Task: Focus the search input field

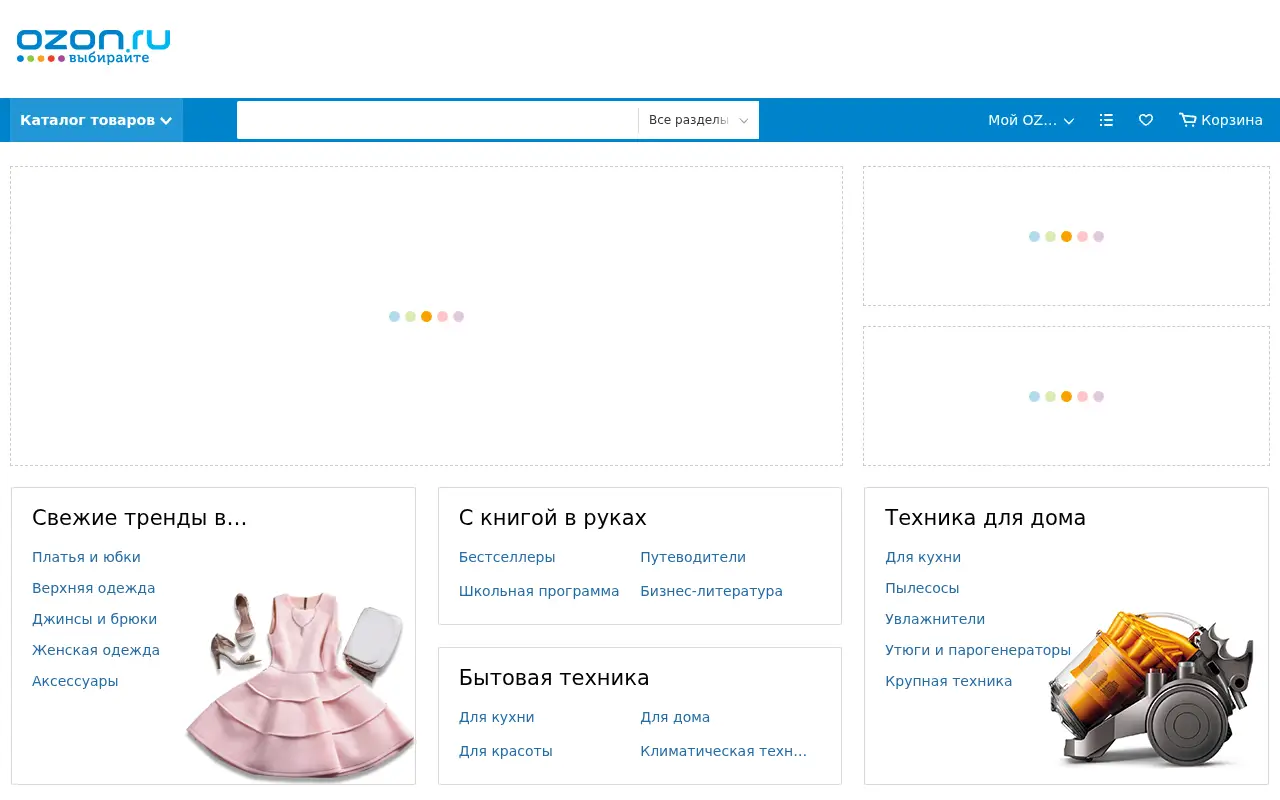Action: coord(437,120)
